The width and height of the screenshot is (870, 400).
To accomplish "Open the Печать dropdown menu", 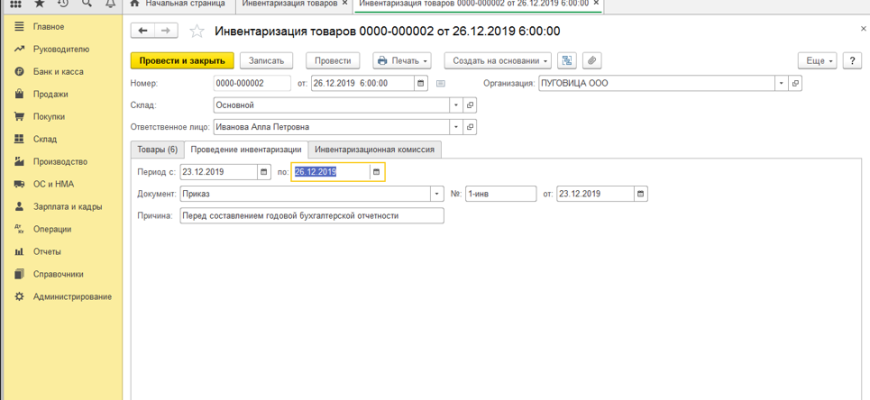I will click(x=403, y=61).
